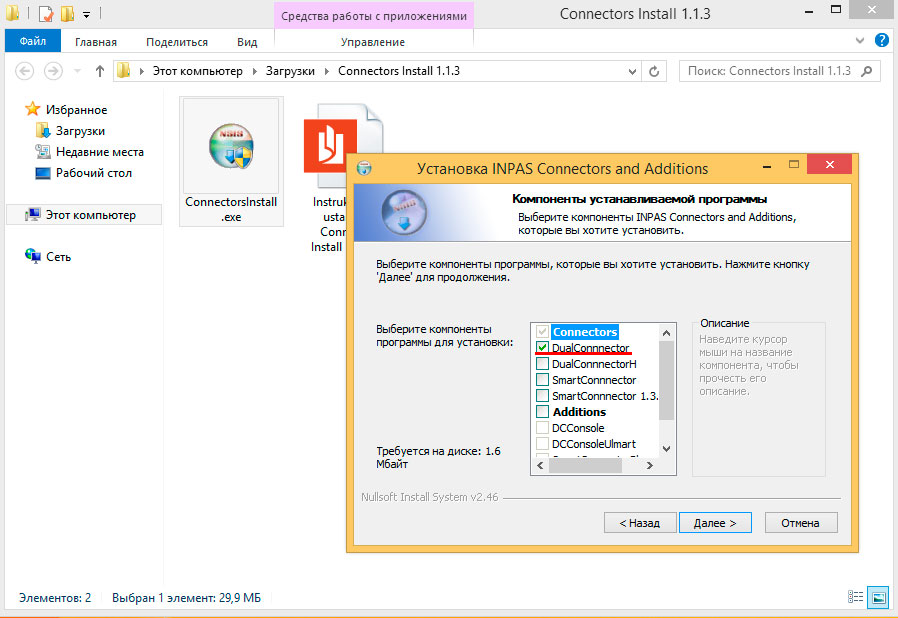The width and height of the screenshot is (898, 618).
Task: Open recent locations dropdown arrow
Action: (x=77, y=72)
